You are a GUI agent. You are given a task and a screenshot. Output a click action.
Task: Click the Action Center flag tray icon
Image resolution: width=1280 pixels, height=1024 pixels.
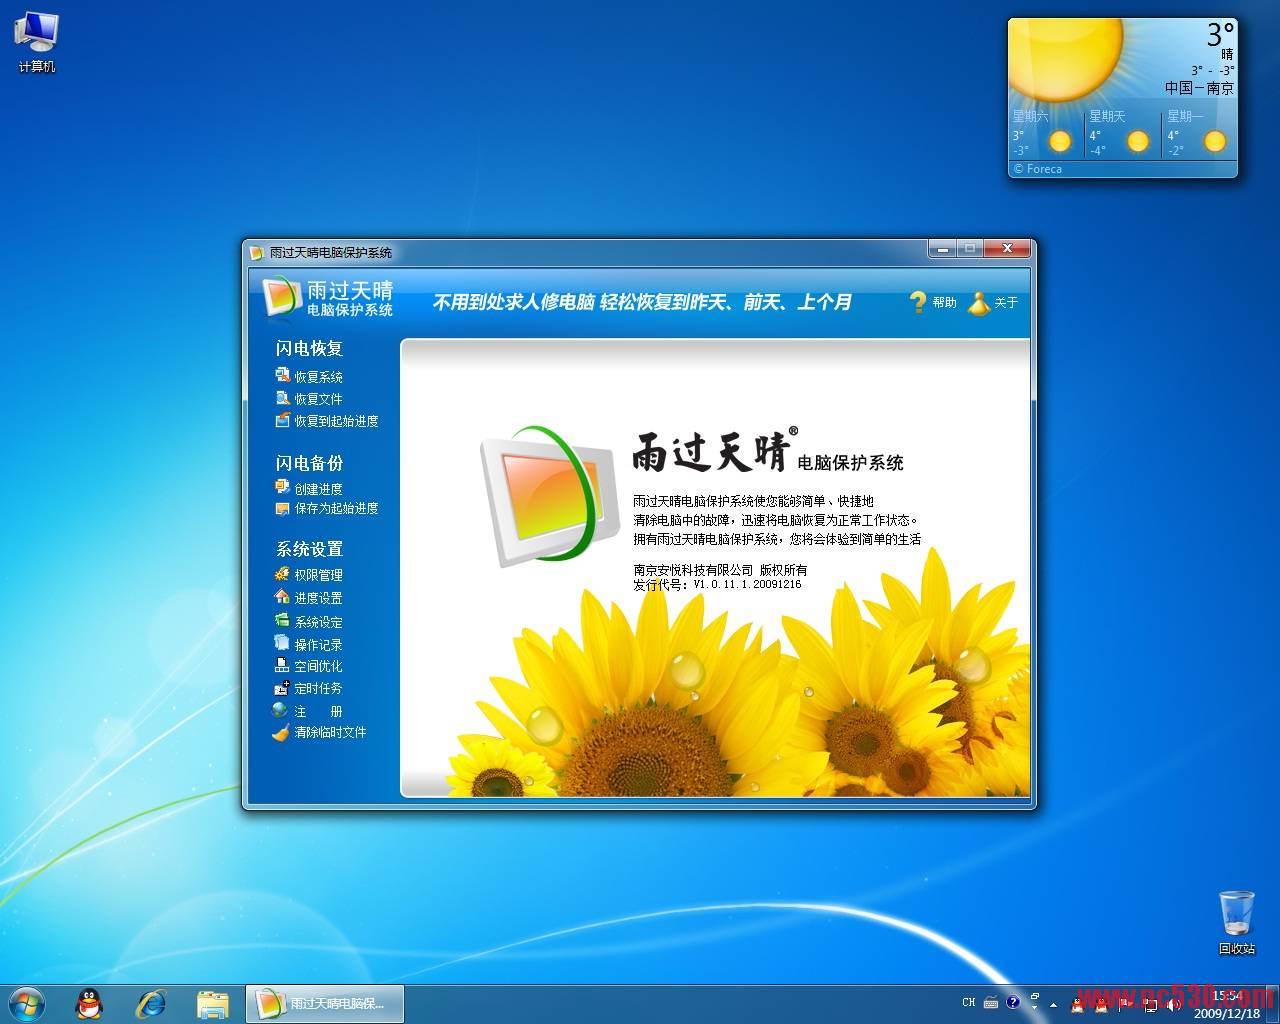(x=1125, y=1004)
